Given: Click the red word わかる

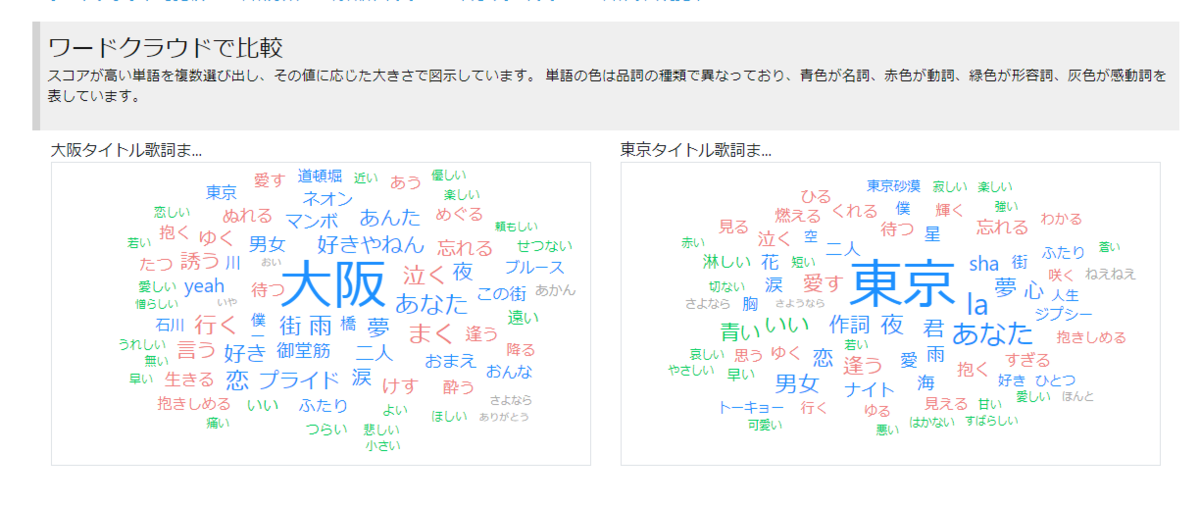Looking at the screenshot, I should pos(1061,218).
